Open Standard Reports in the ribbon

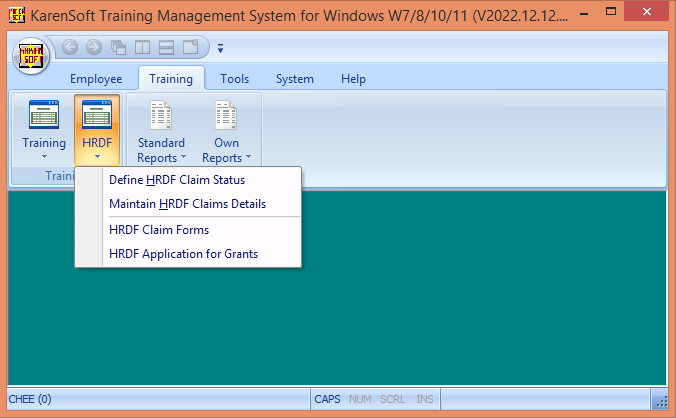(161, 130)
